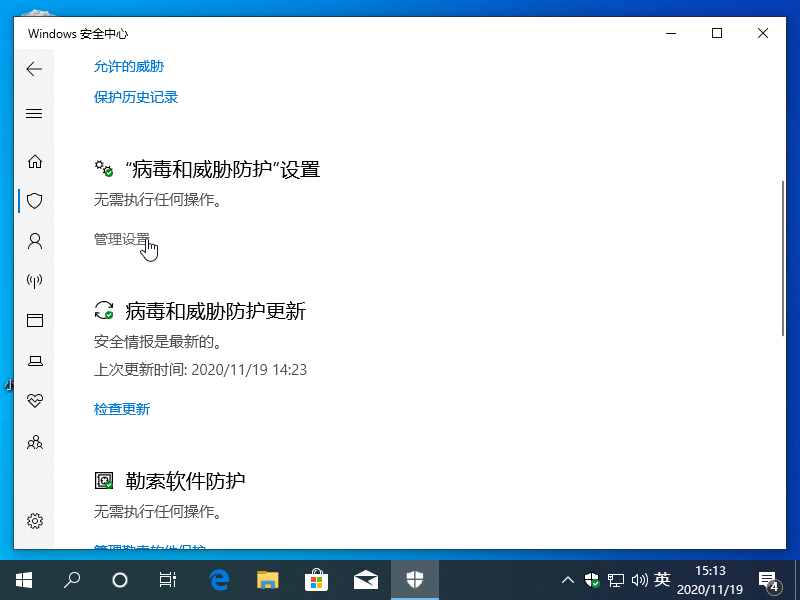Screen dimensions: 800x600
Task: Open Windows Security shield in system tray
Action: click(591, 579)
